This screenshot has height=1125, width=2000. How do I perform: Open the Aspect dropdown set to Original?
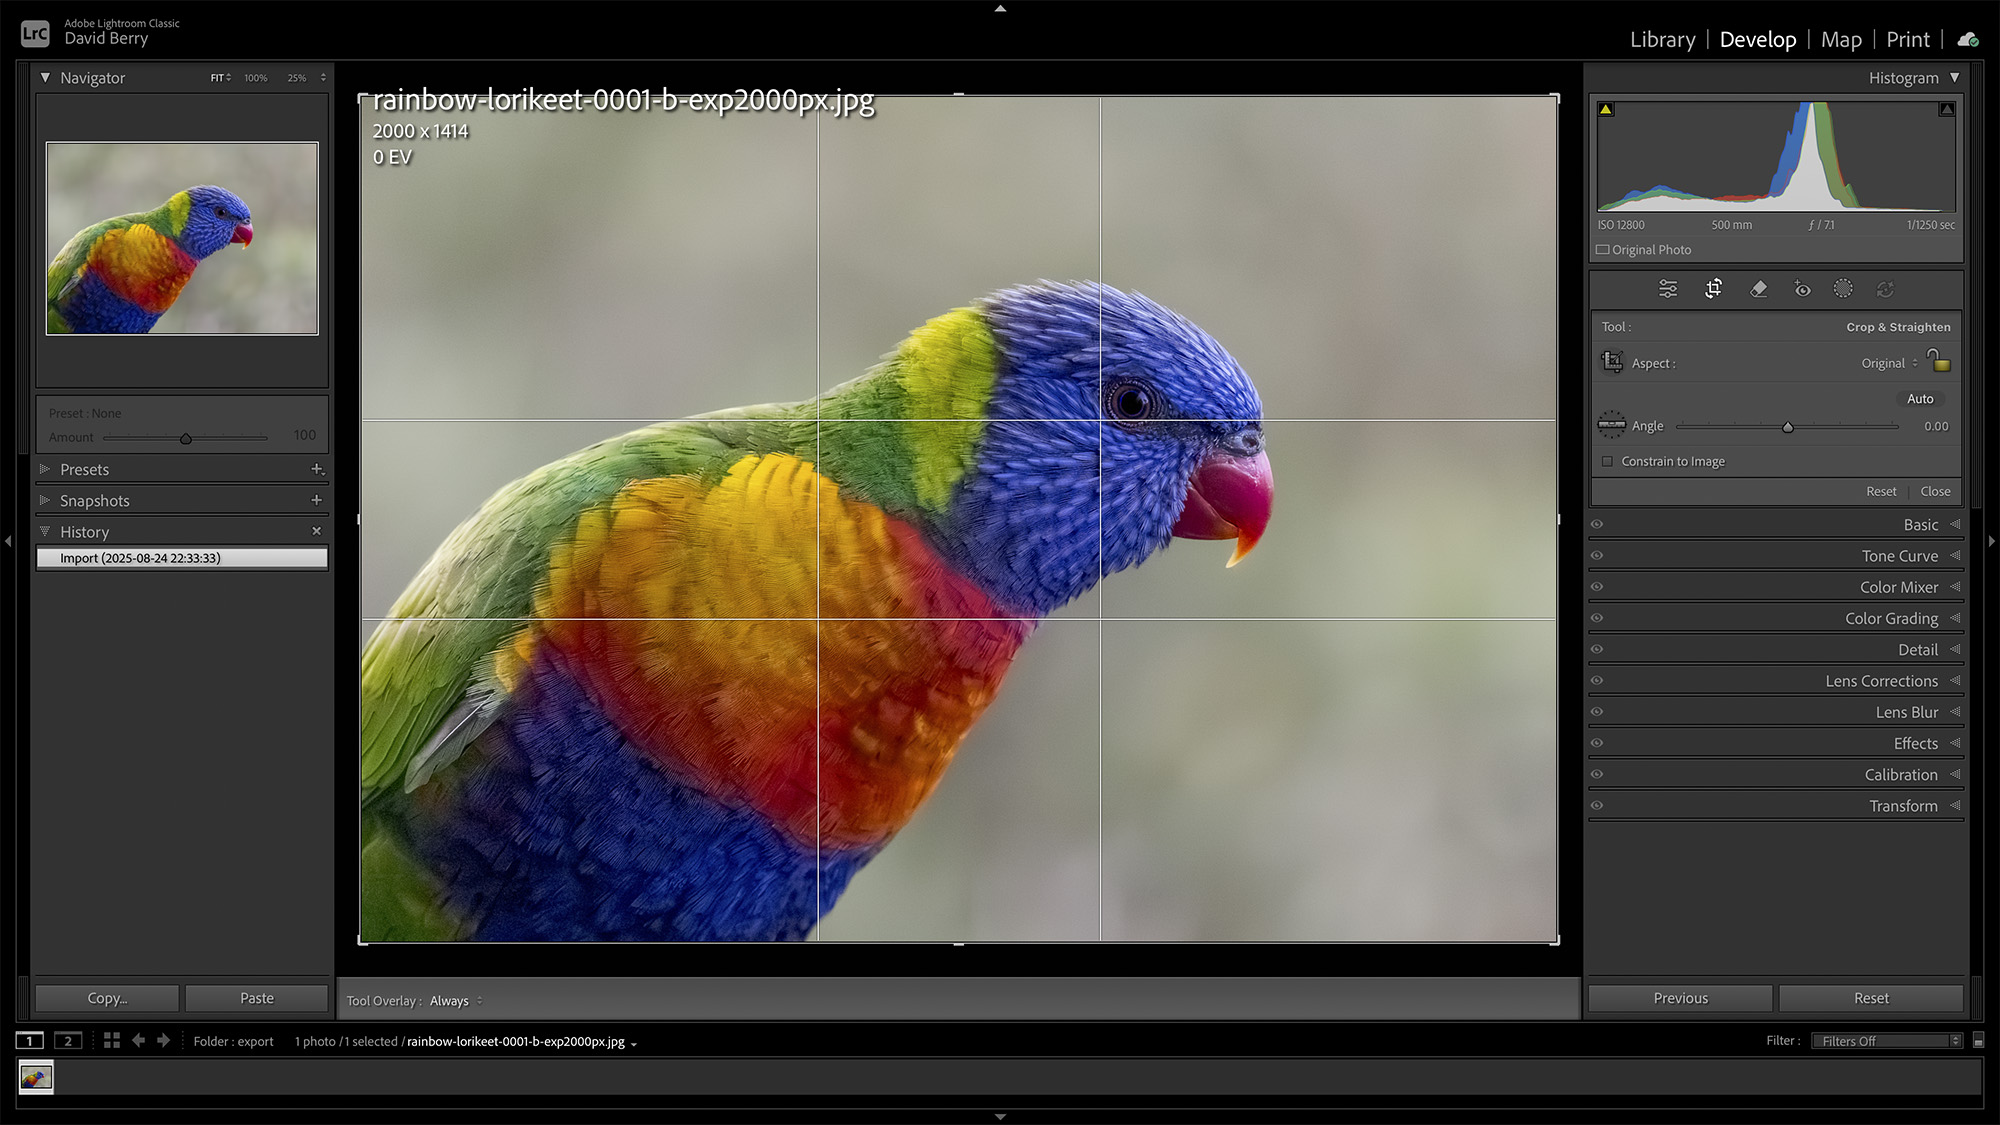(1890, 363)
